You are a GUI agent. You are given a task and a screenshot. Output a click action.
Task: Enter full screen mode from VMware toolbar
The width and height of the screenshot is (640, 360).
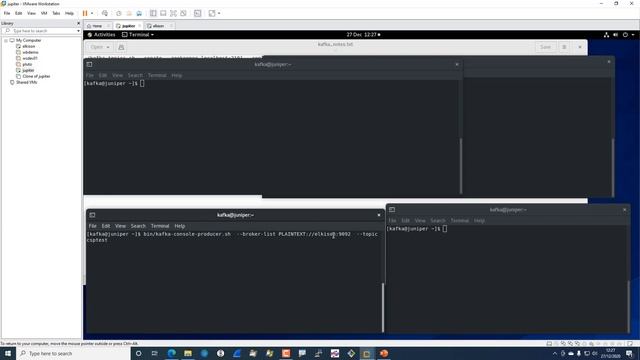(x=173, y=13)
